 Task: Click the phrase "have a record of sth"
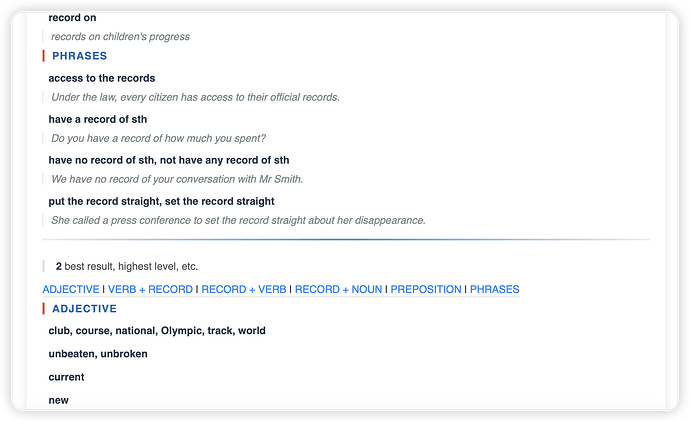pyautogui.click(x=98, y=119)
